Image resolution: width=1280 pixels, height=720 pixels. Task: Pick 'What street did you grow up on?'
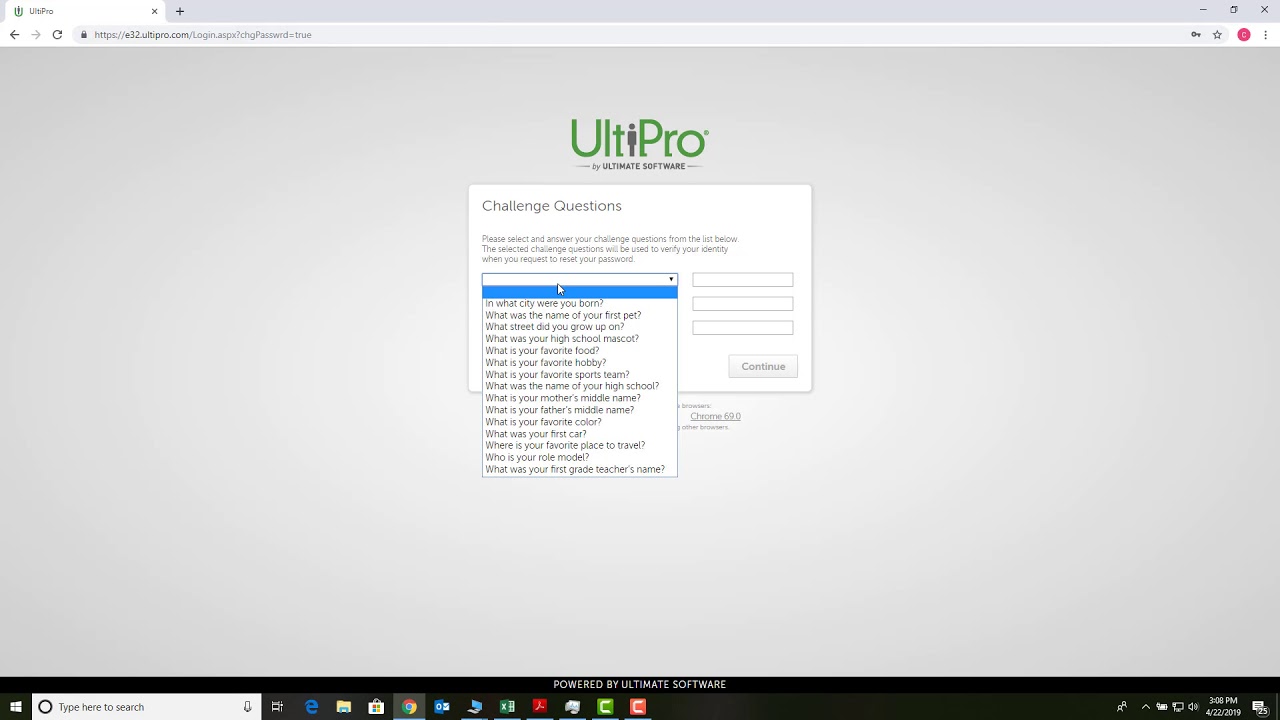tap(579, 327)
